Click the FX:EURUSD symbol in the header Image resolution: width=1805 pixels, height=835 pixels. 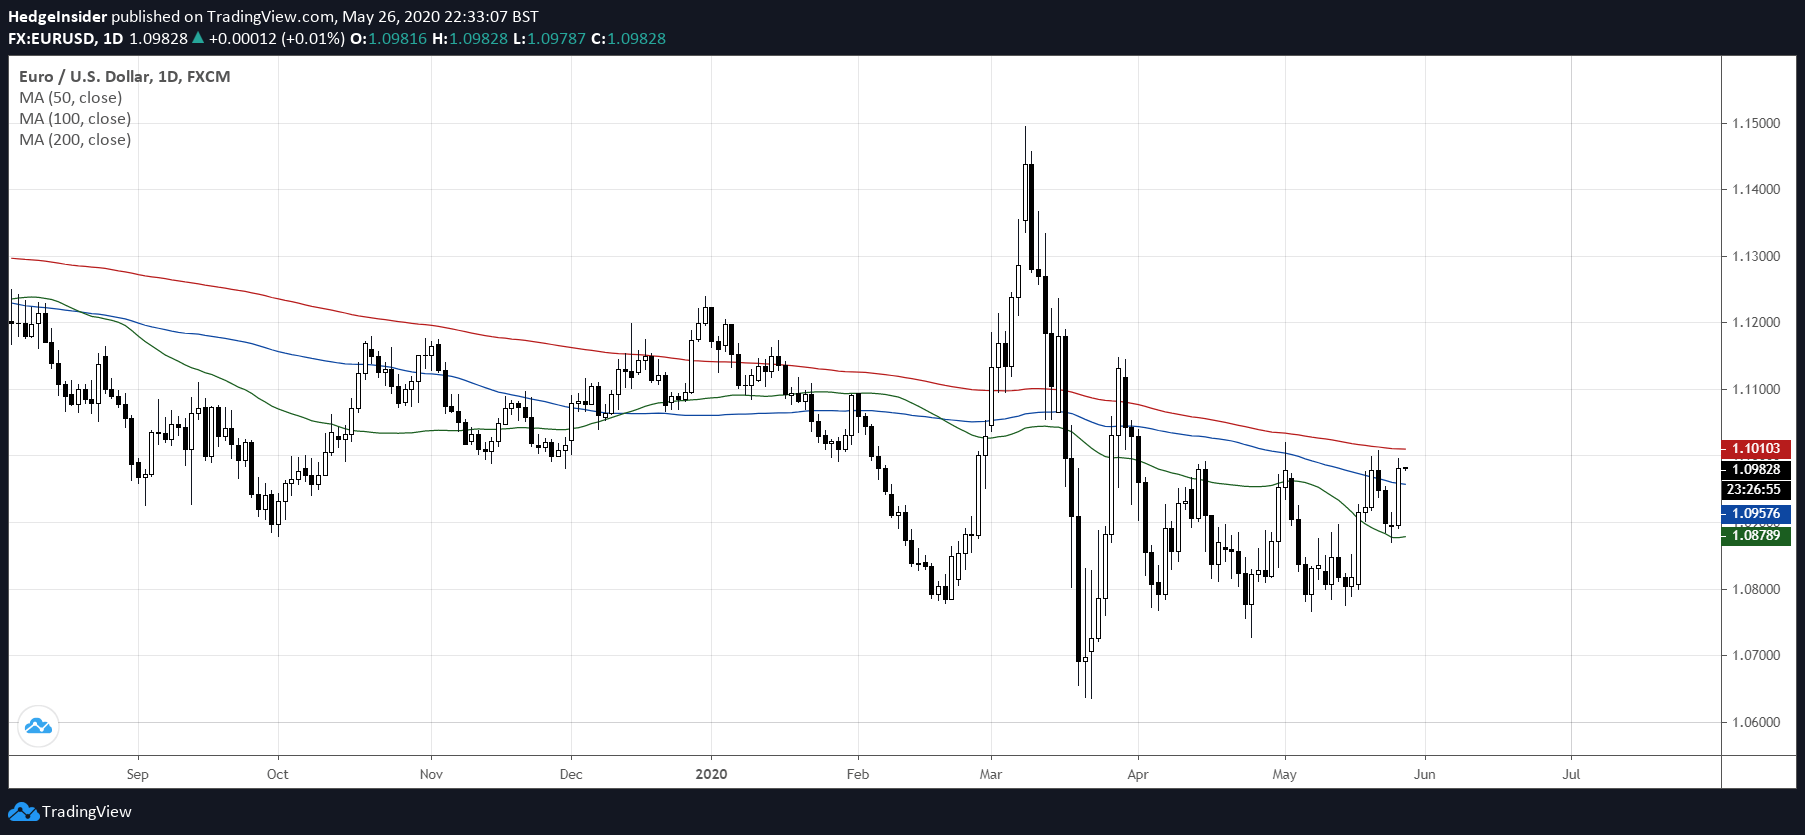coord(52,39)
